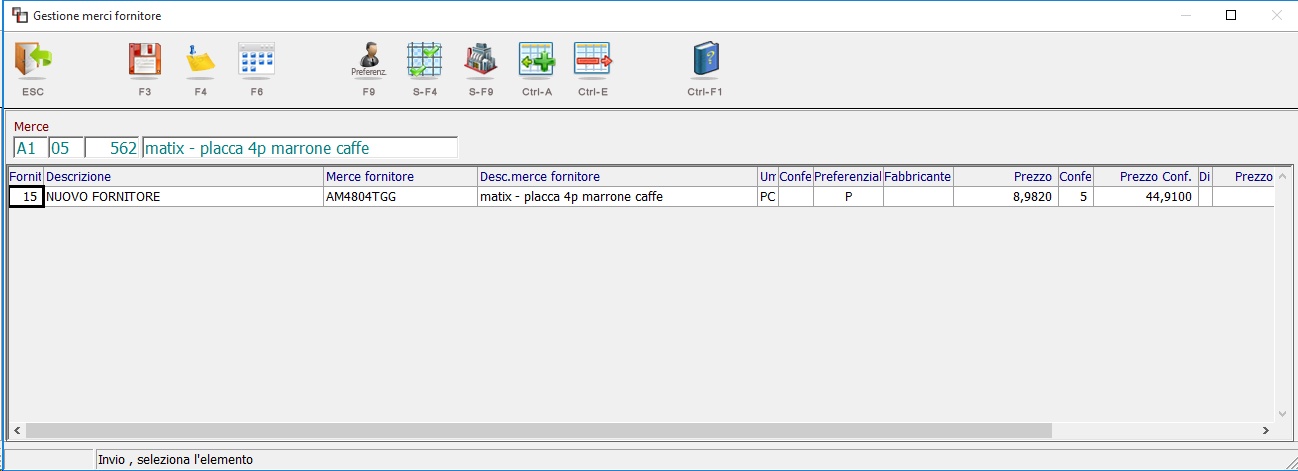Image resolution: width=1298 pixels, height=471 pixels.
Task: Click the Fornit column header
Action: 26,177
